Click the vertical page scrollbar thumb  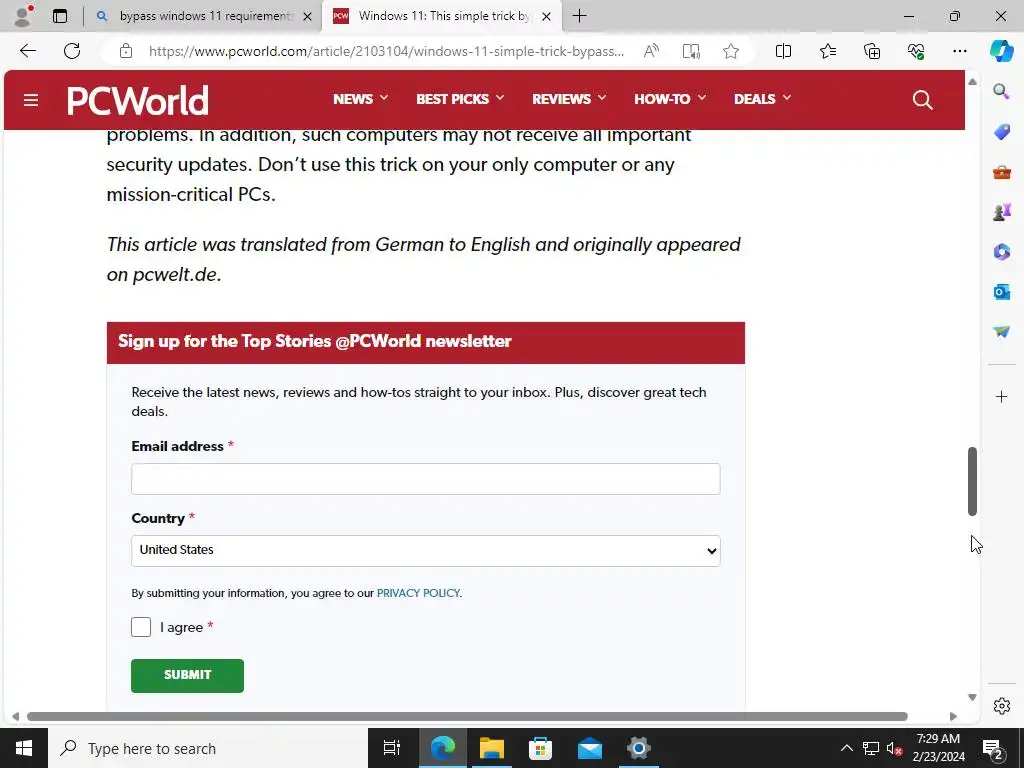click(x=972, y=481)
